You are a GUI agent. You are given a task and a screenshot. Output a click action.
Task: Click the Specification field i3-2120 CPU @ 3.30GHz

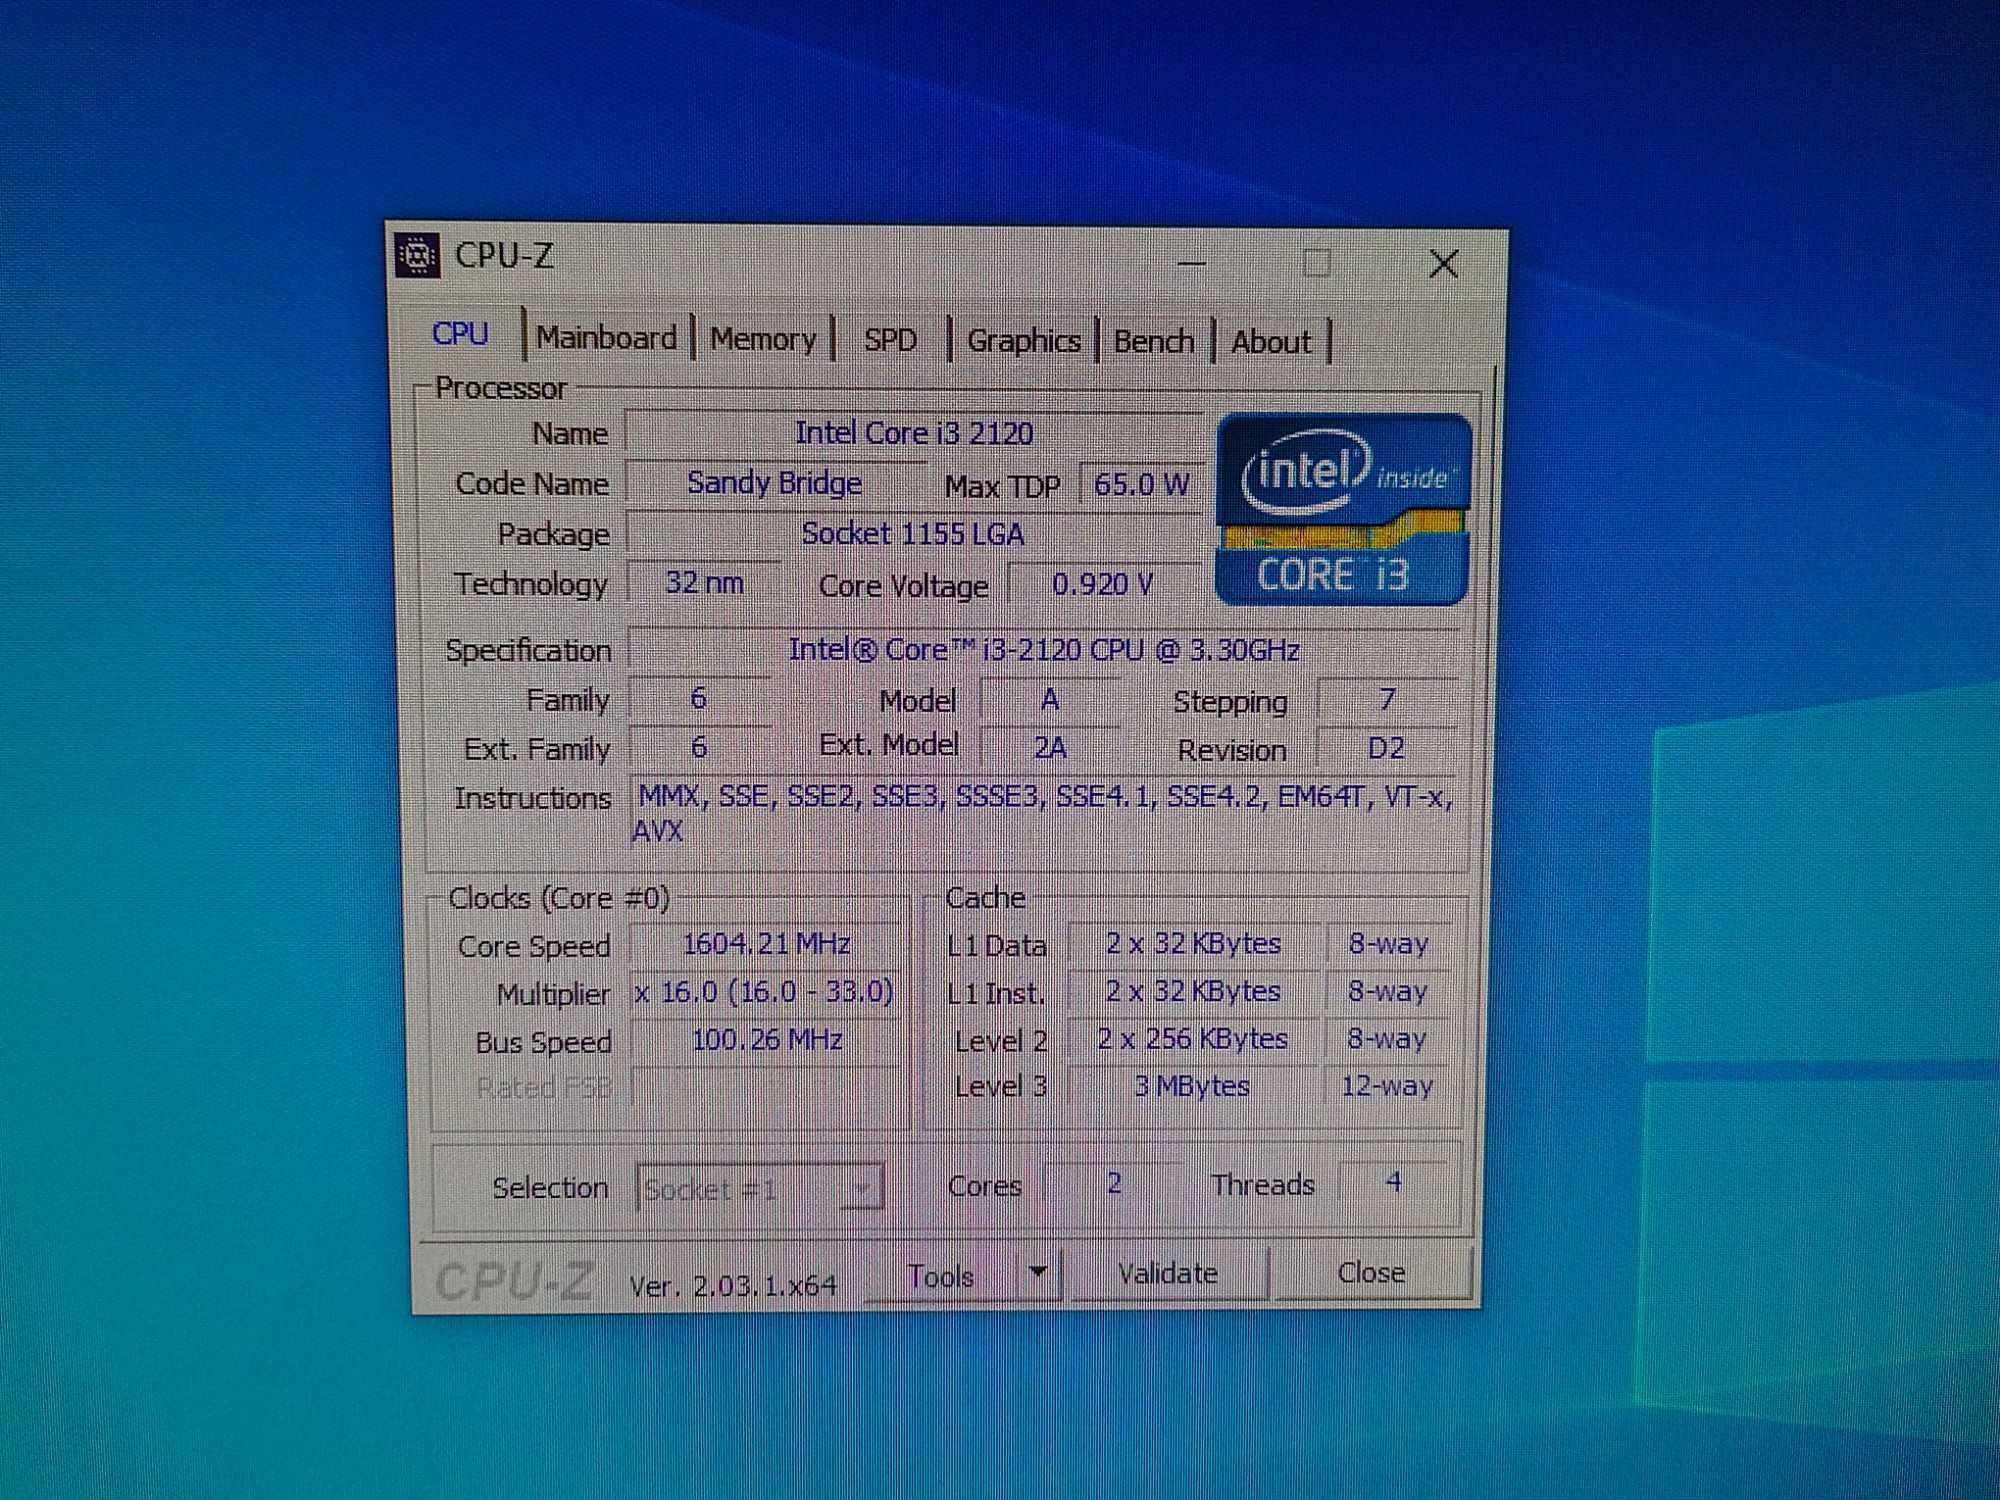(1043, 650)
